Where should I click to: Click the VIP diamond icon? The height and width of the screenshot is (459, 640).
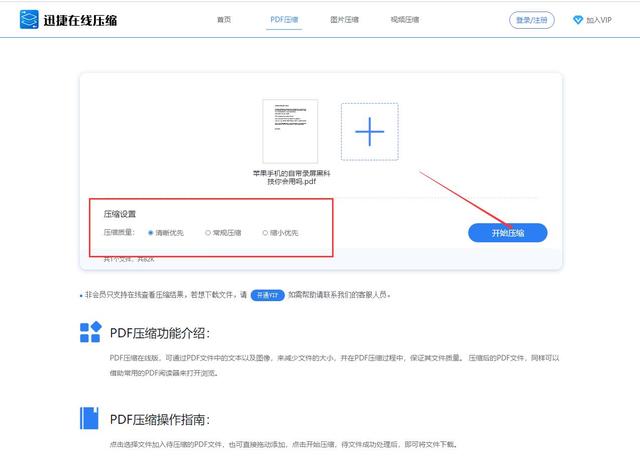578,20
